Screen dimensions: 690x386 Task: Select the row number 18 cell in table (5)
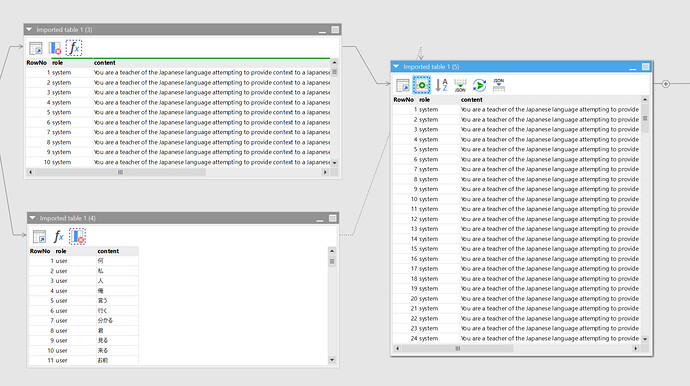405,279
